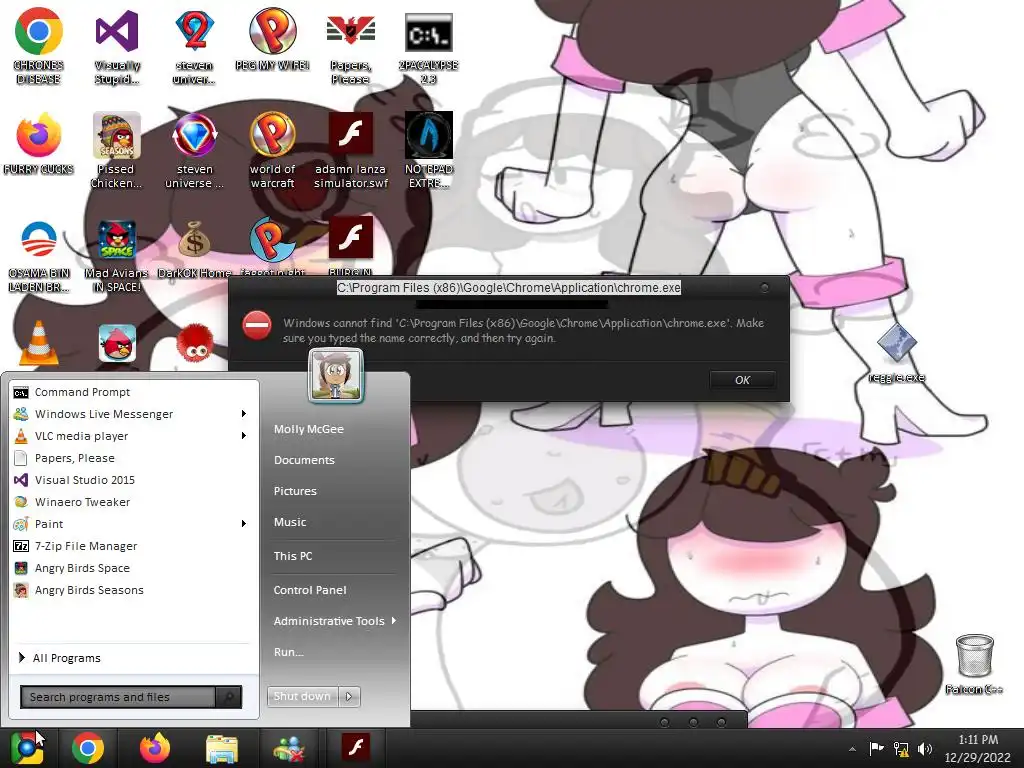Expand the Paint jump list arrow
The image size is (1024, 768).
[244, 524]
